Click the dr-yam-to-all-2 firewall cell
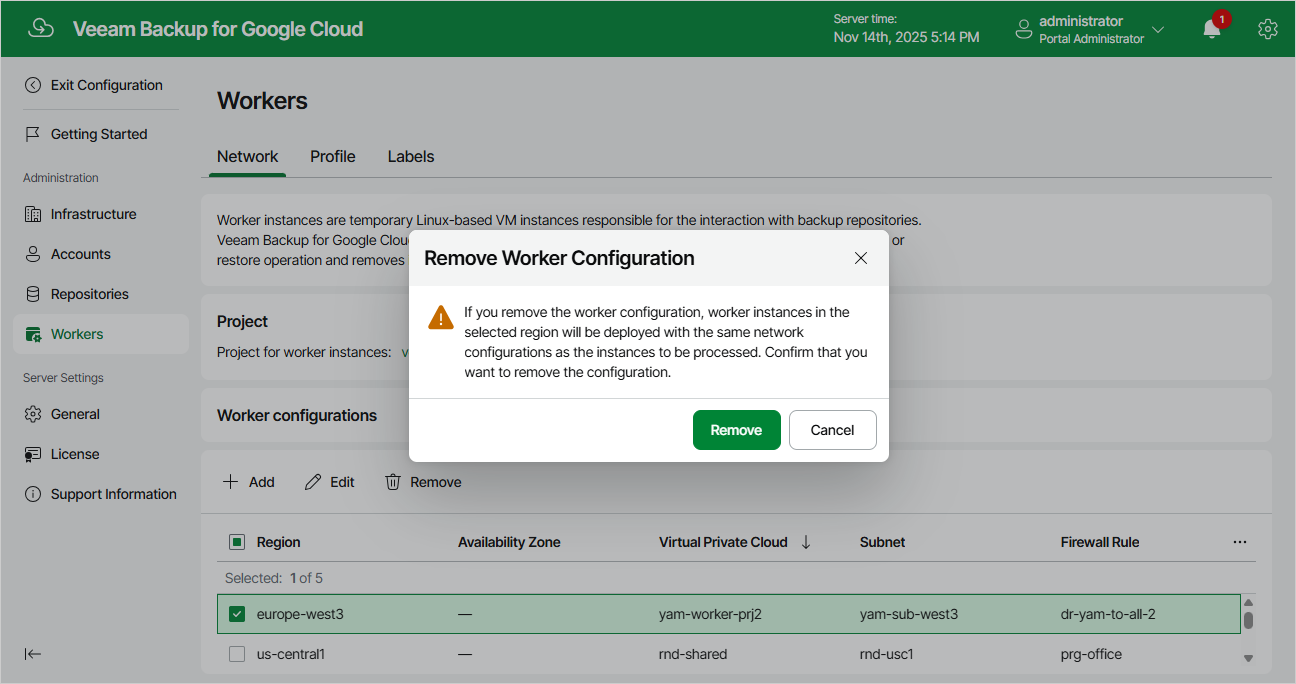Screen dimensions: 1296x684 point(1108,614)
